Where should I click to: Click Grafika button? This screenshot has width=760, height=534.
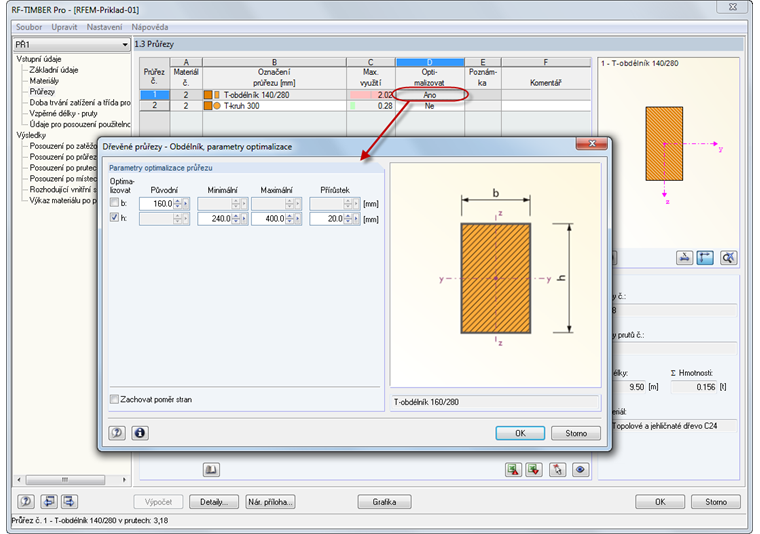click(x=384, y=502)
